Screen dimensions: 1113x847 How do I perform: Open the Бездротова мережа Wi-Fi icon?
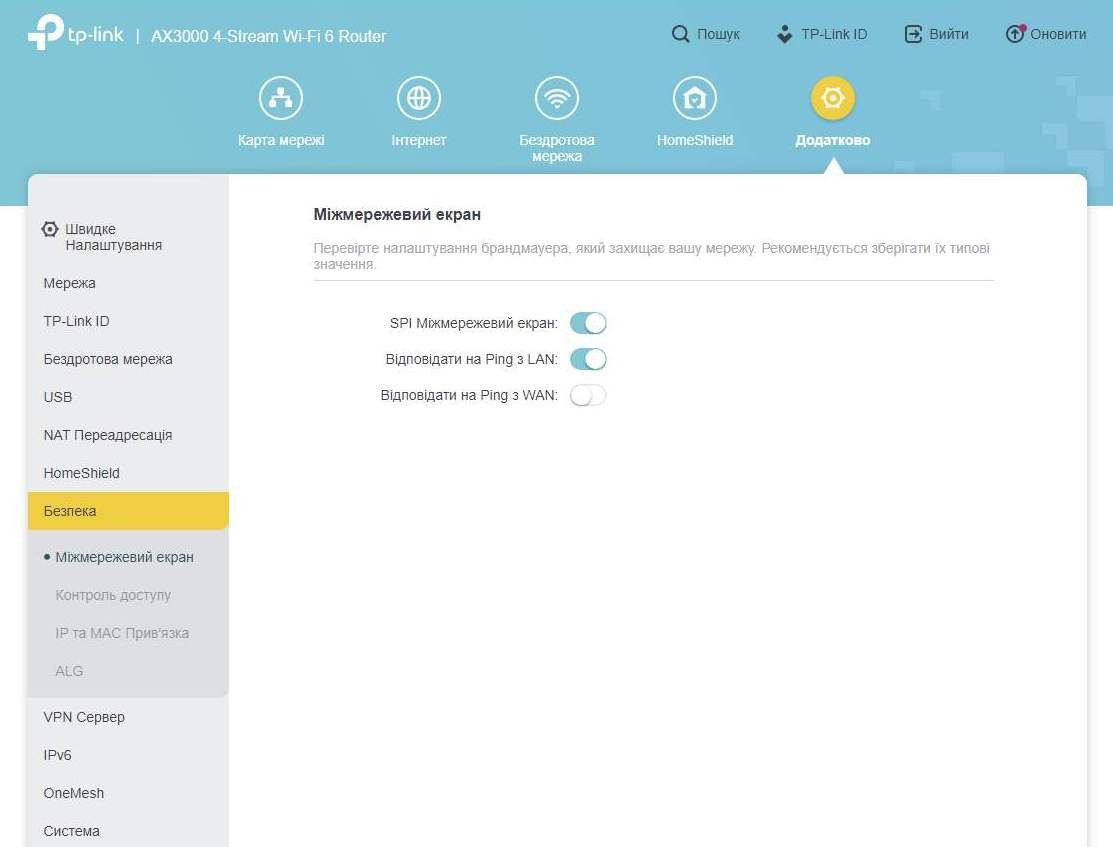pos(557,98)
